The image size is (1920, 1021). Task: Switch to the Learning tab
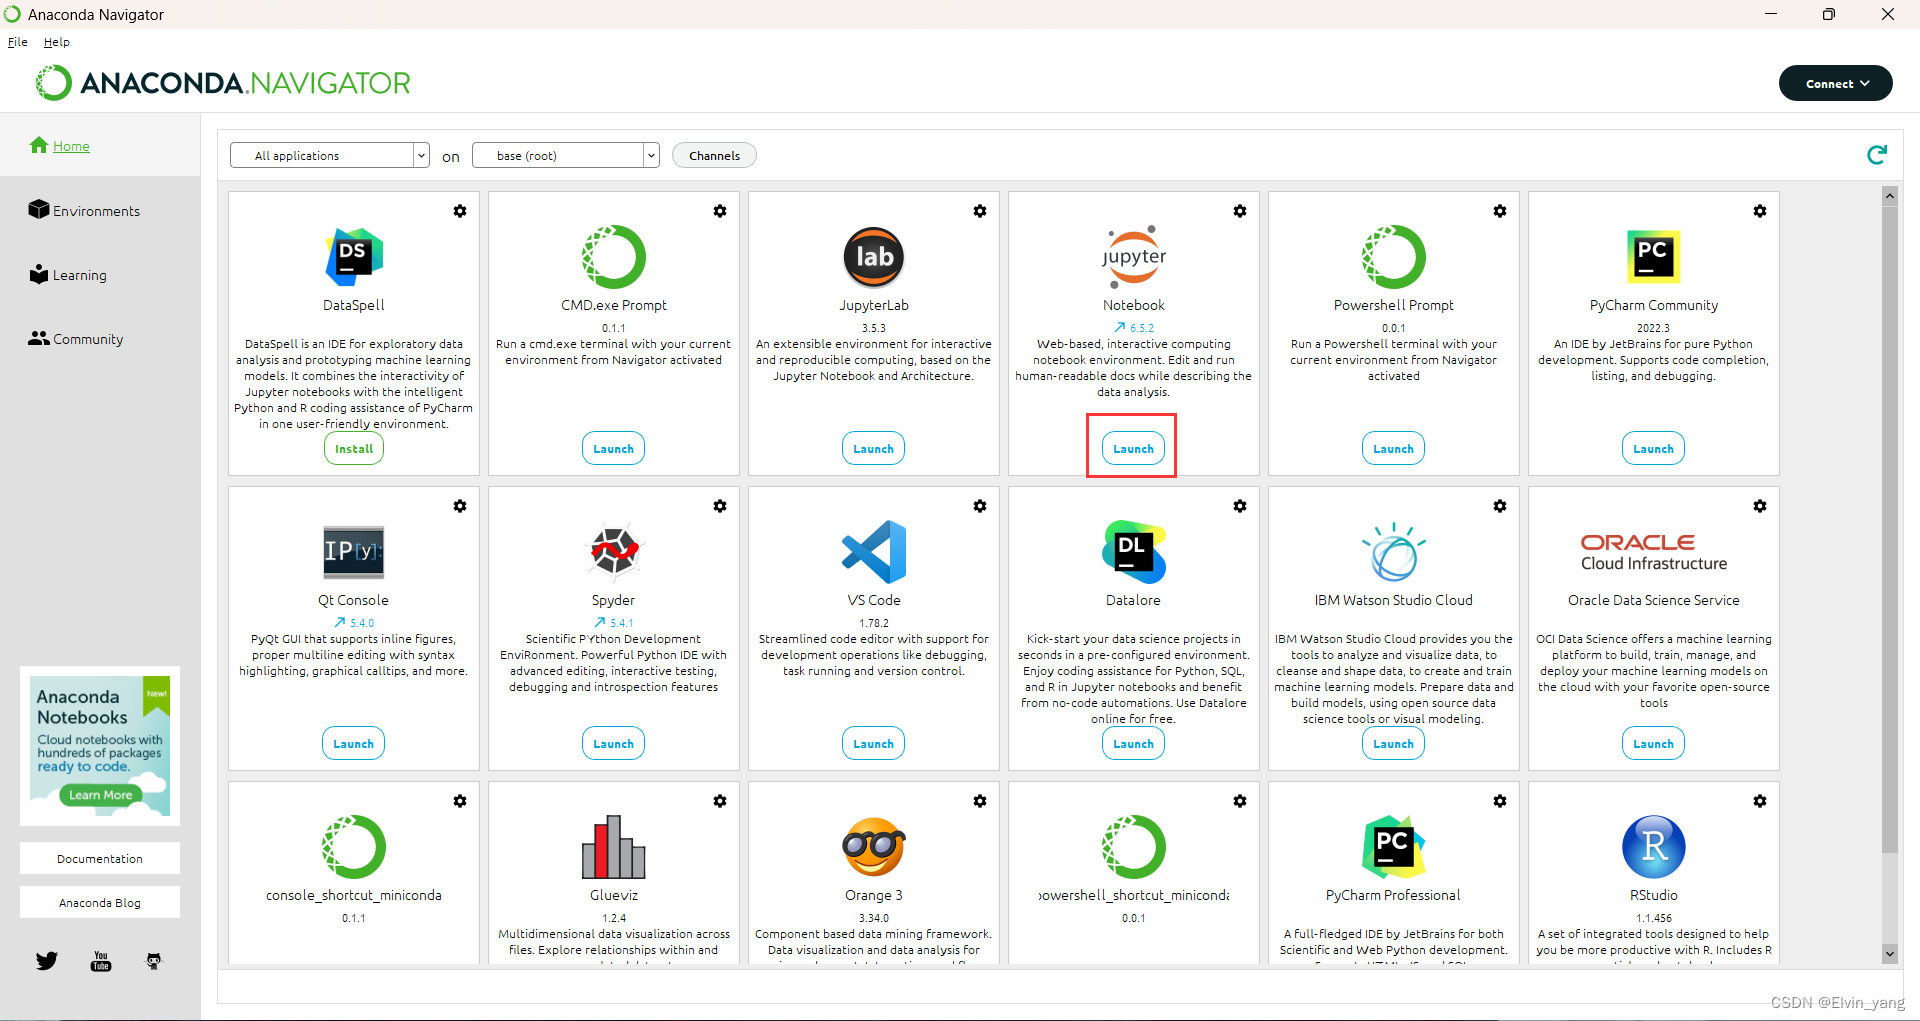point(68,274)
